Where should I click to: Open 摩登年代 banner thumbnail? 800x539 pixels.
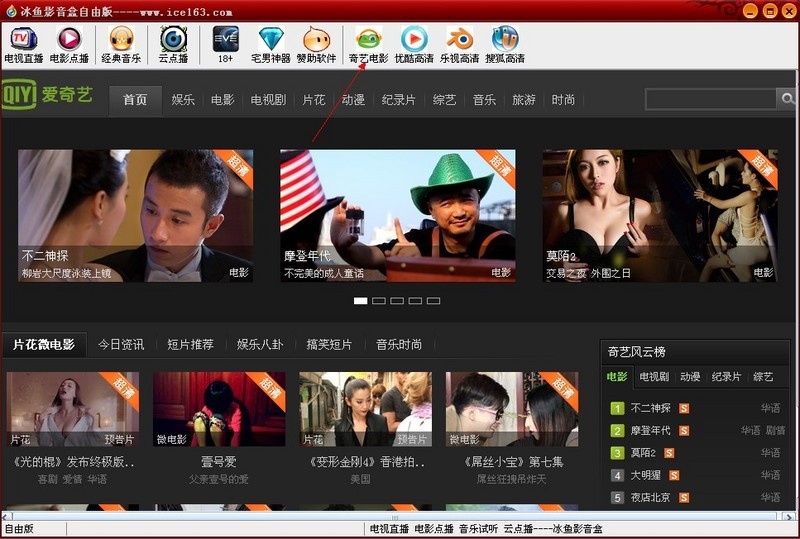[x=398, y=215]
